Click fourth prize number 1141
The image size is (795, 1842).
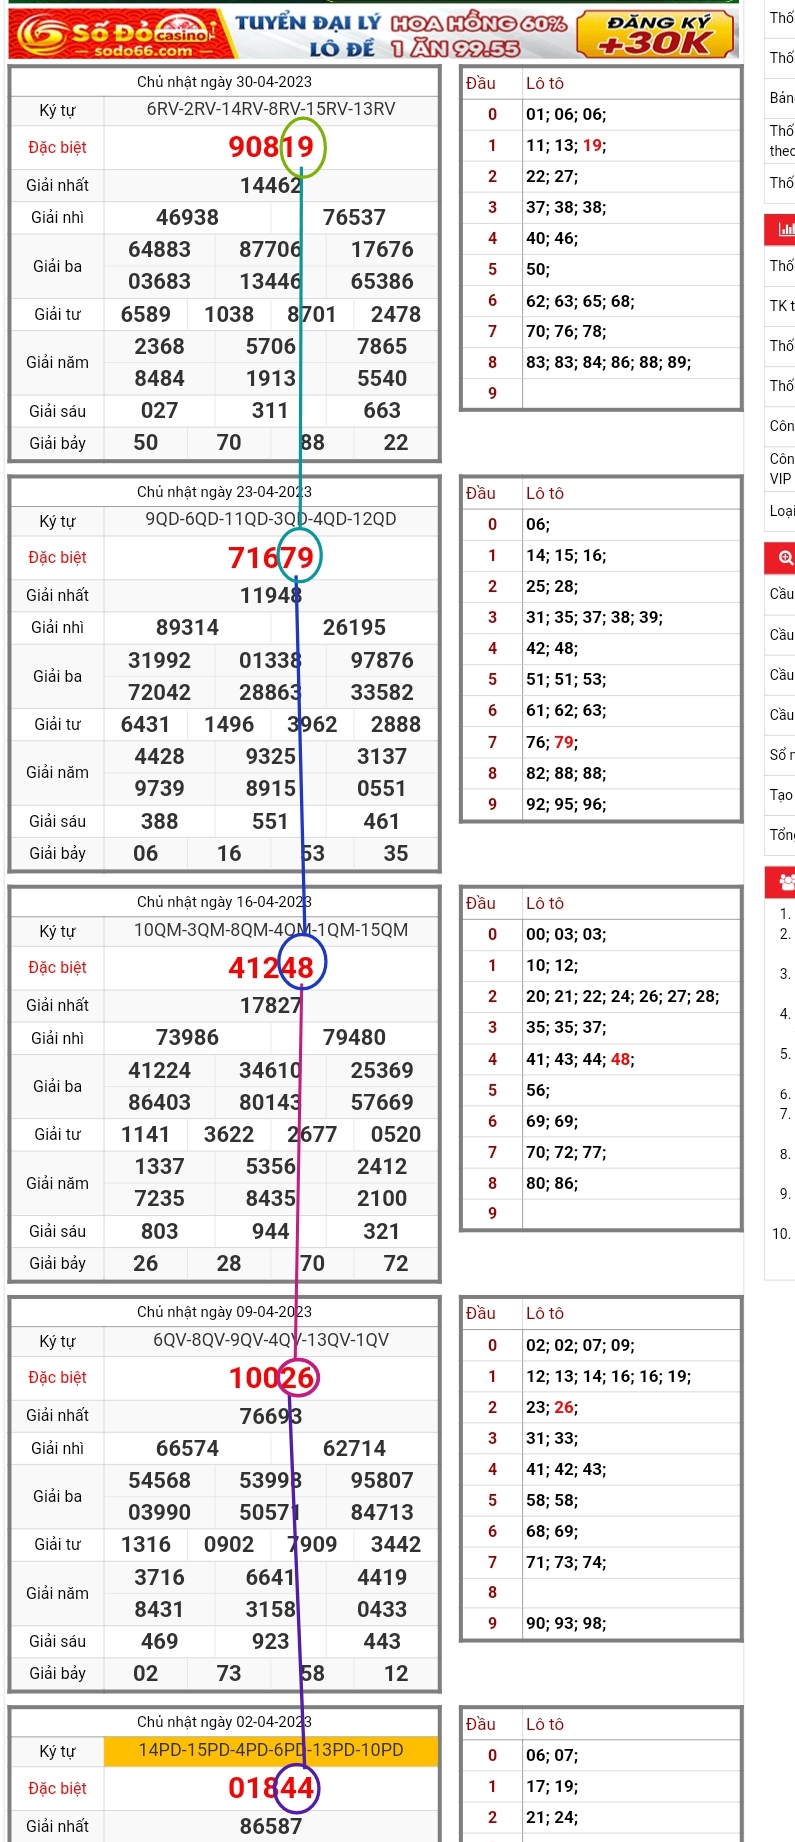146,1134
